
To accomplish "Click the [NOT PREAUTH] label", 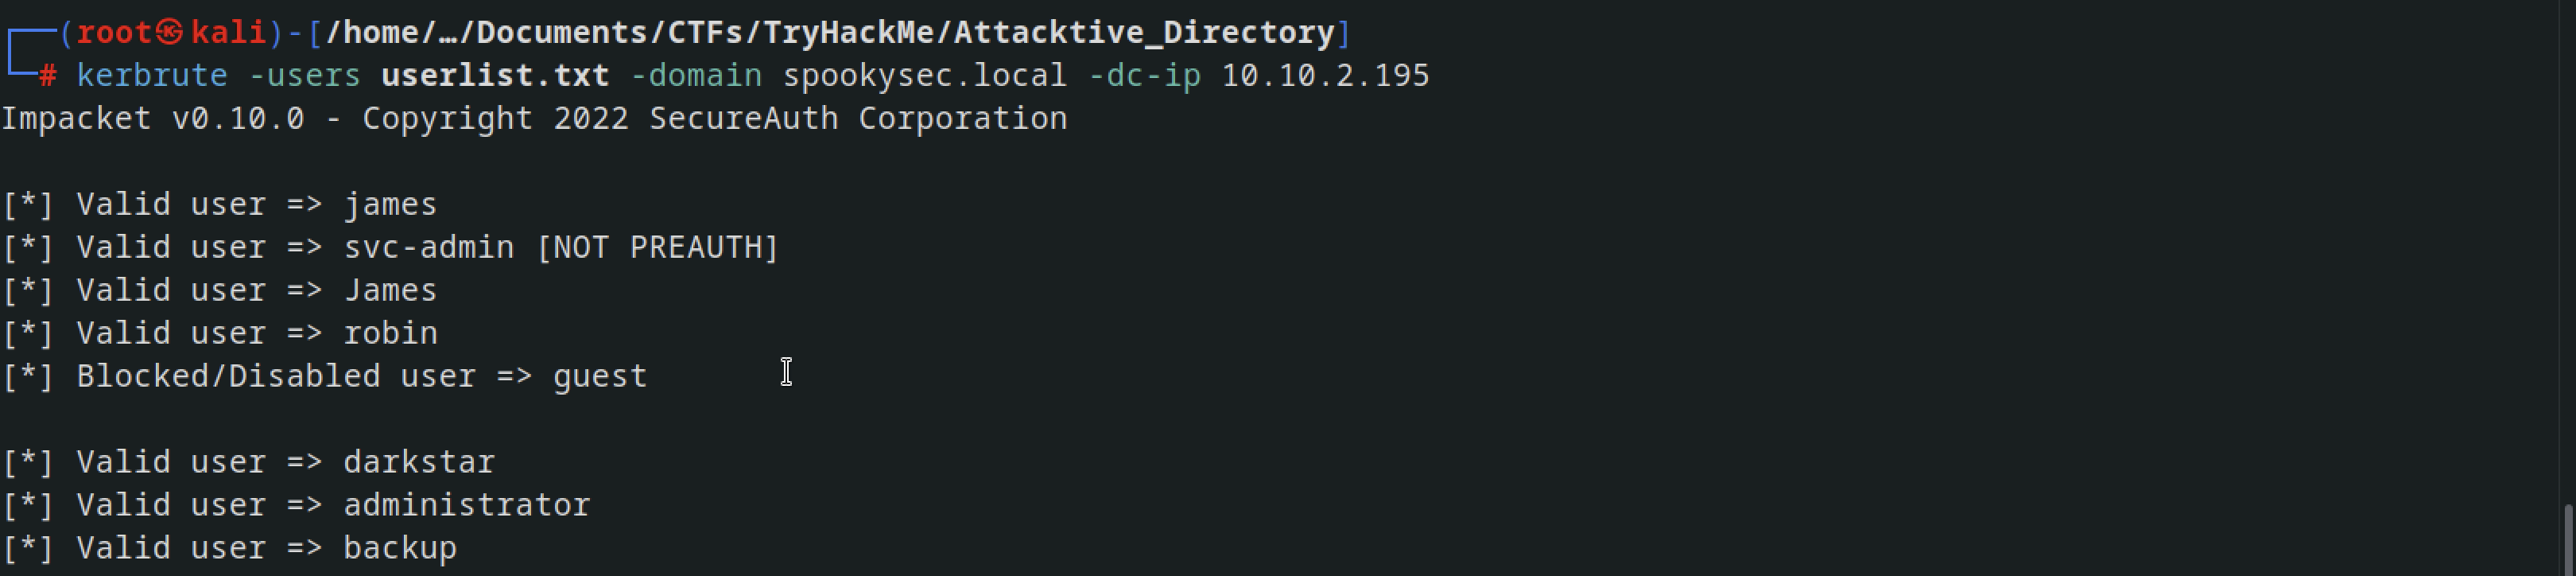I will 657,247.
